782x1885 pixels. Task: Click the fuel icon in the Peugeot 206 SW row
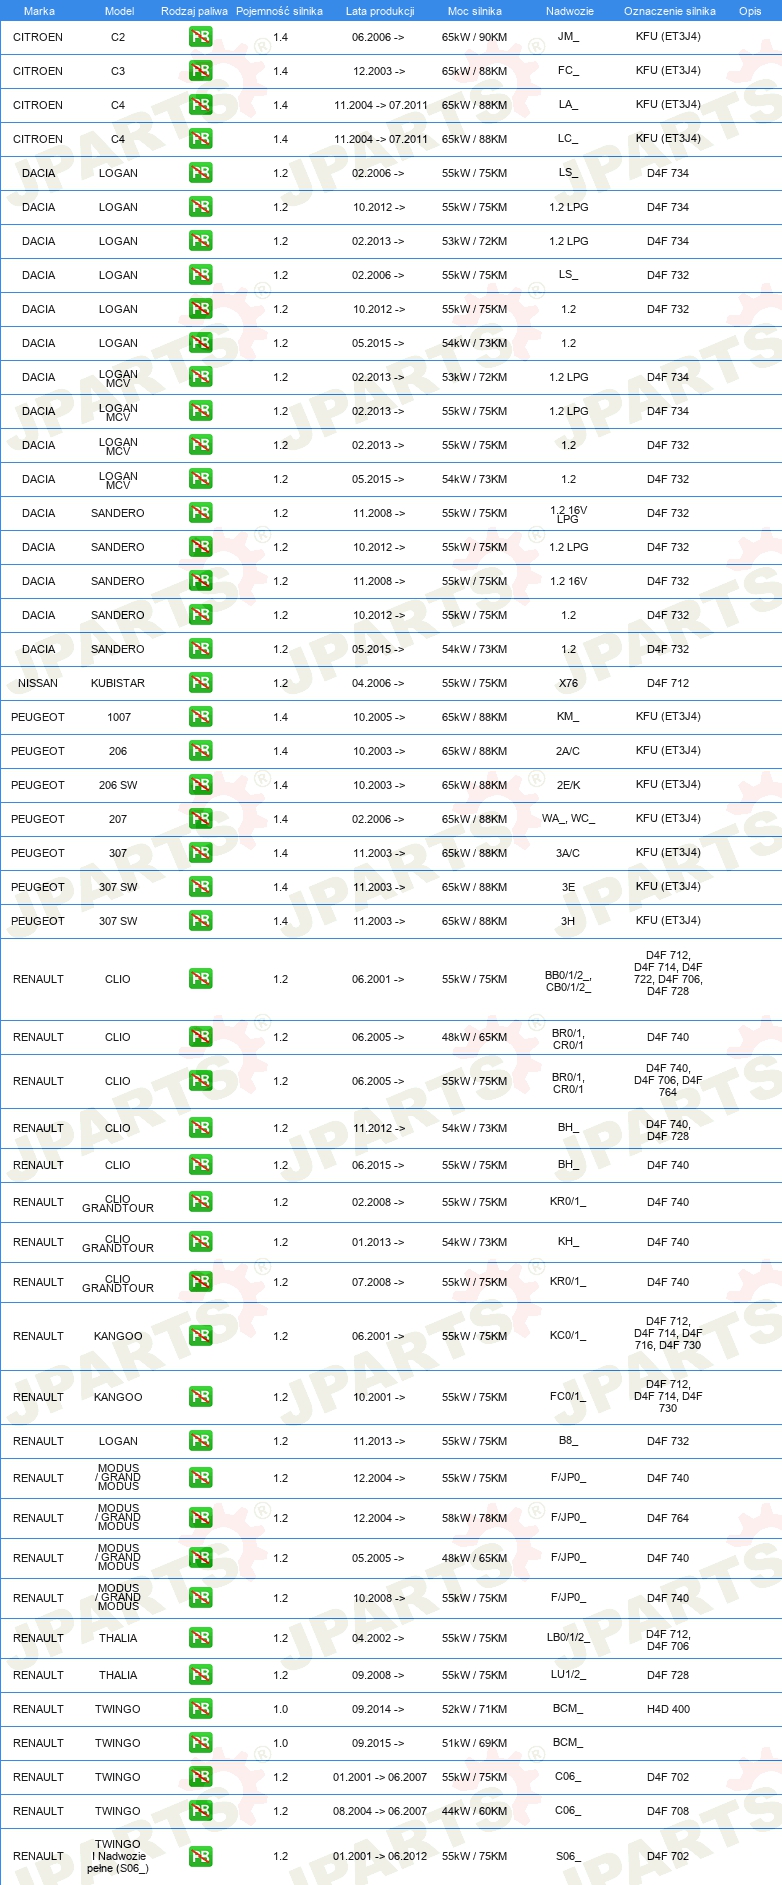coord(201,785)
